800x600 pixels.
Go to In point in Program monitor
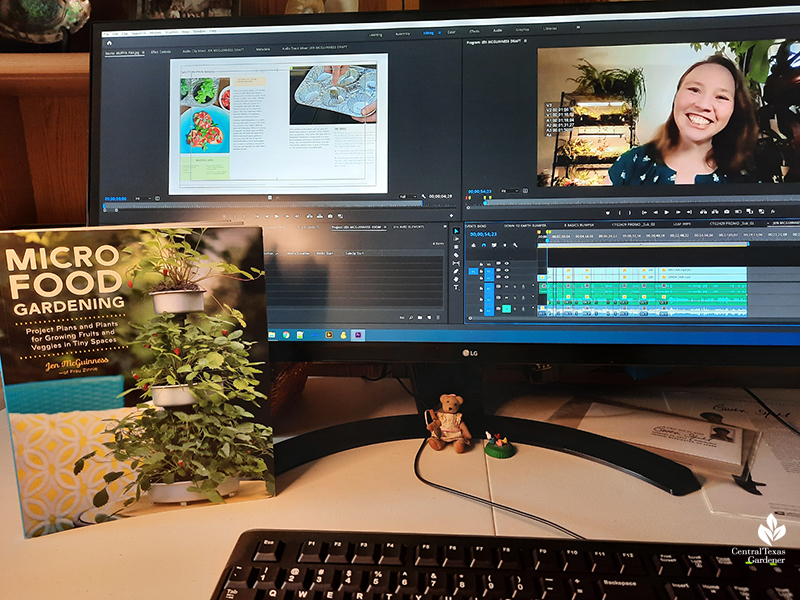click(x=644, y=212)
